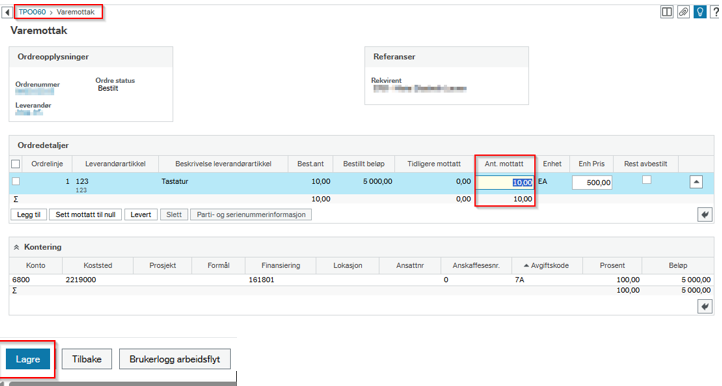This screenshot has height=386, width=722.
Task: Click the Formål column header
Action: (218, 265)
